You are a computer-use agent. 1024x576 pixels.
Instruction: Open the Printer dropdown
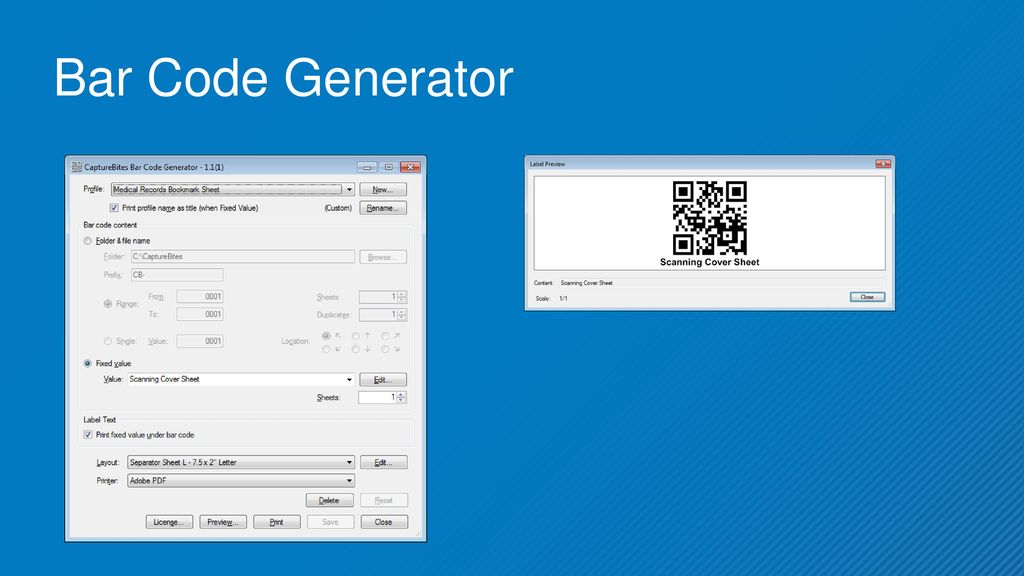pos(241,481)
